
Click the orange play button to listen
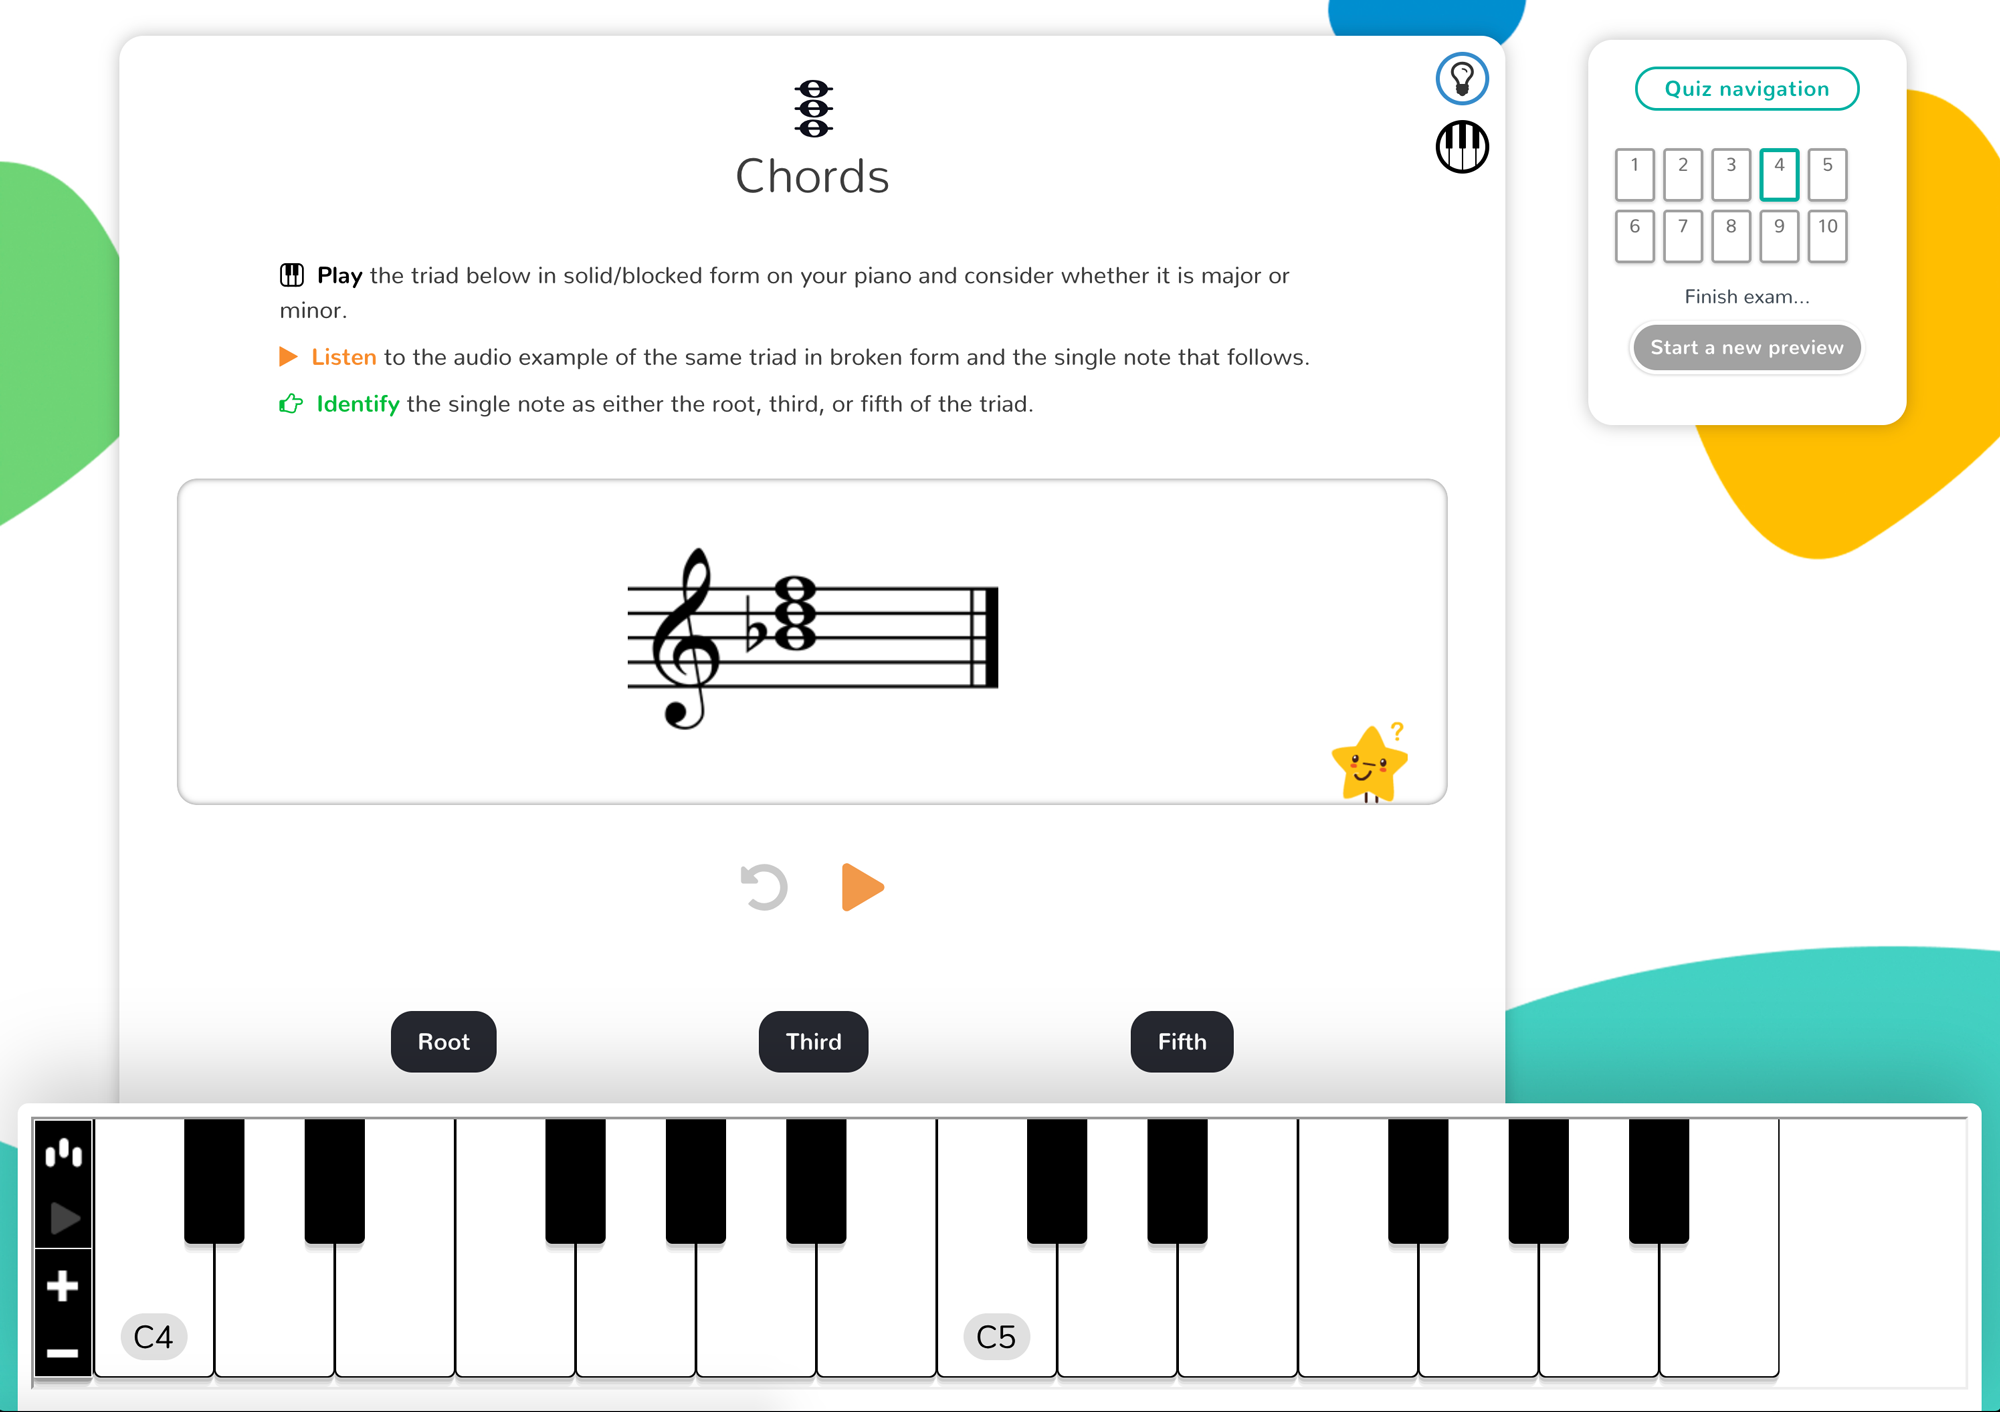pyautogui.click(x=860, y=886)
